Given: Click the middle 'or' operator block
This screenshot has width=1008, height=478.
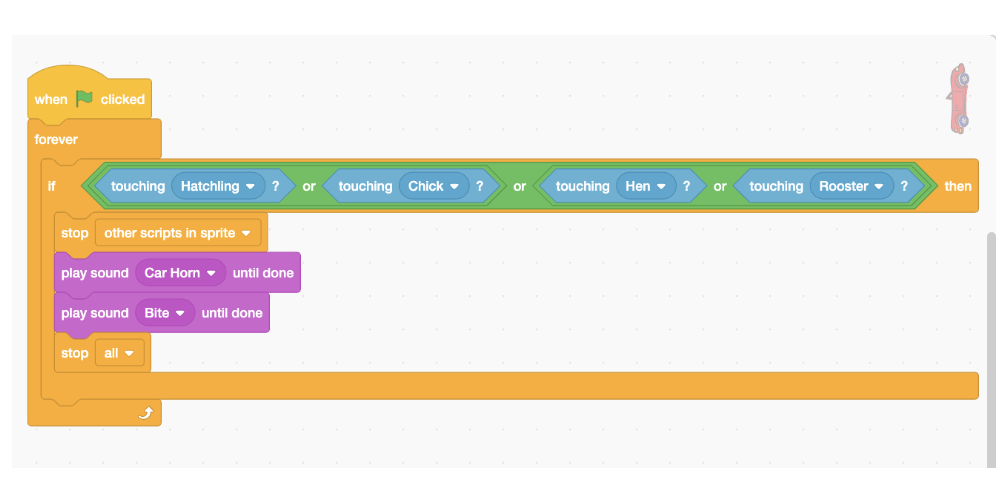Looking at the screenshot, I should (x=520, y=186).
